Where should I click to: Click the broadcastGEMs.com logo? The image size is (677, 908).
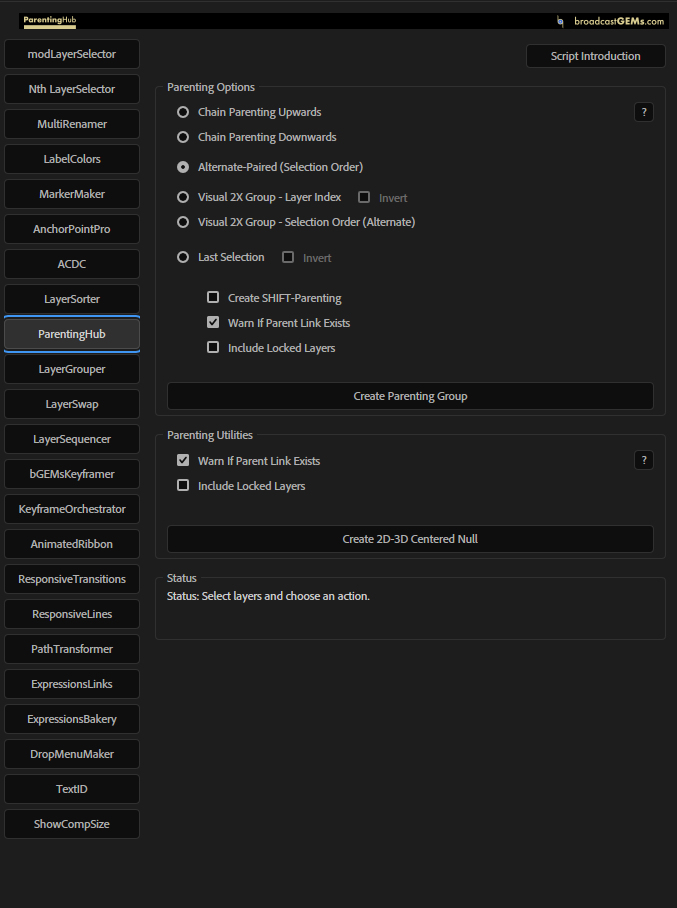[x=611, y=20]
